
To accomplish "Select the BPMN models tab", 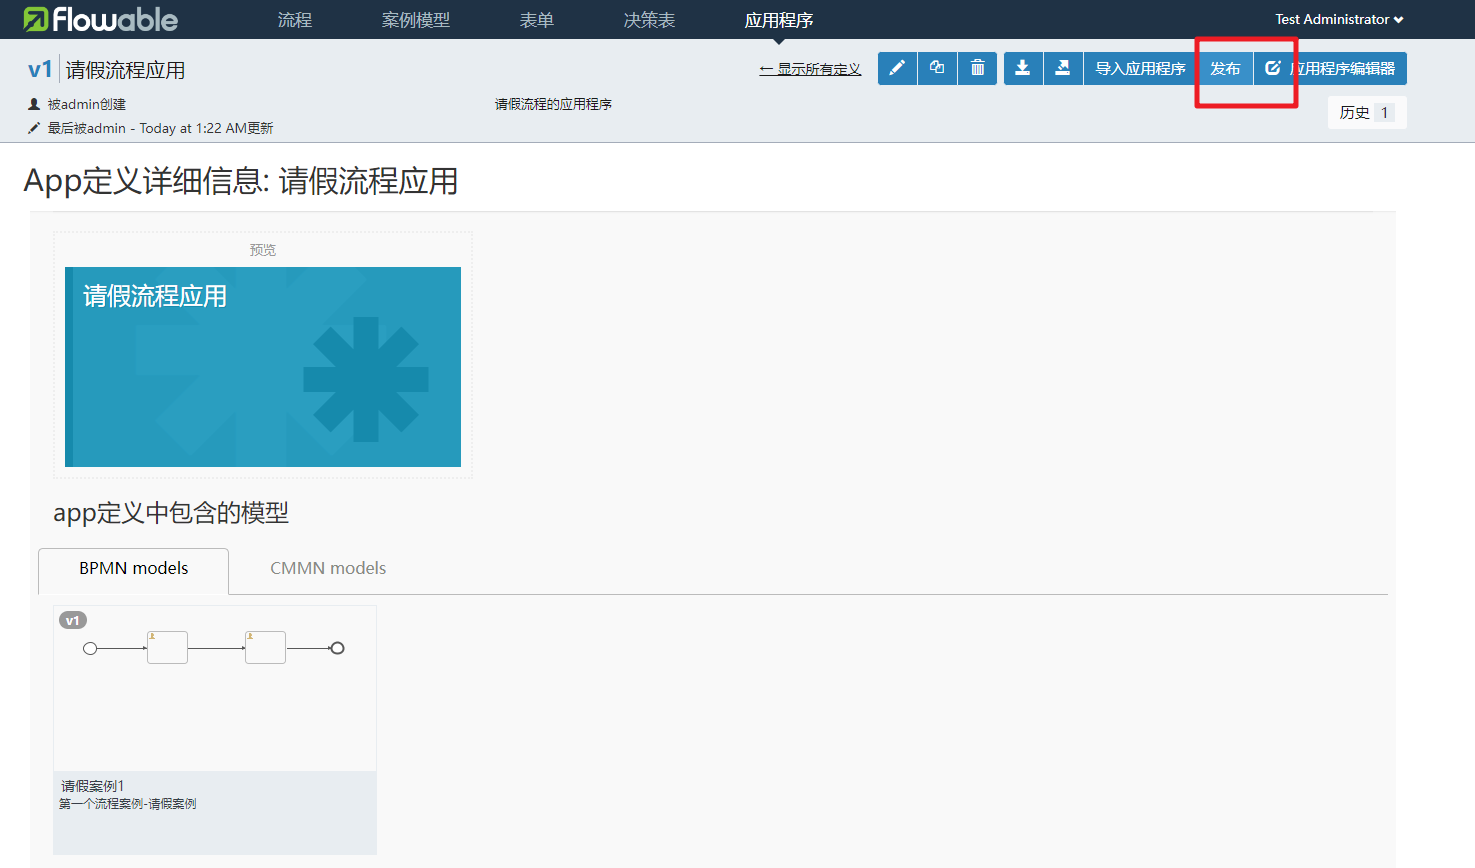I will (x=134, y=568).
